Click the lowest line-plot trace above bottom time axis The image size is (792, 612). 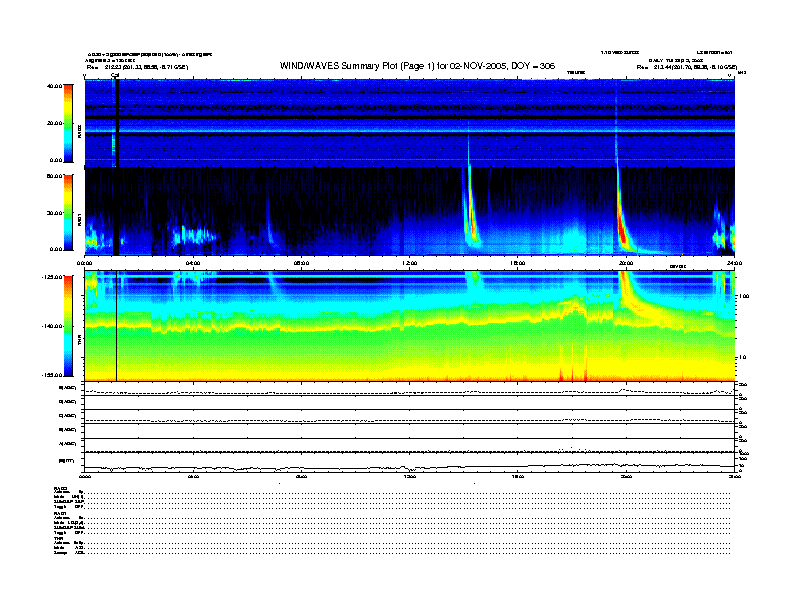(x=410, y=466)
